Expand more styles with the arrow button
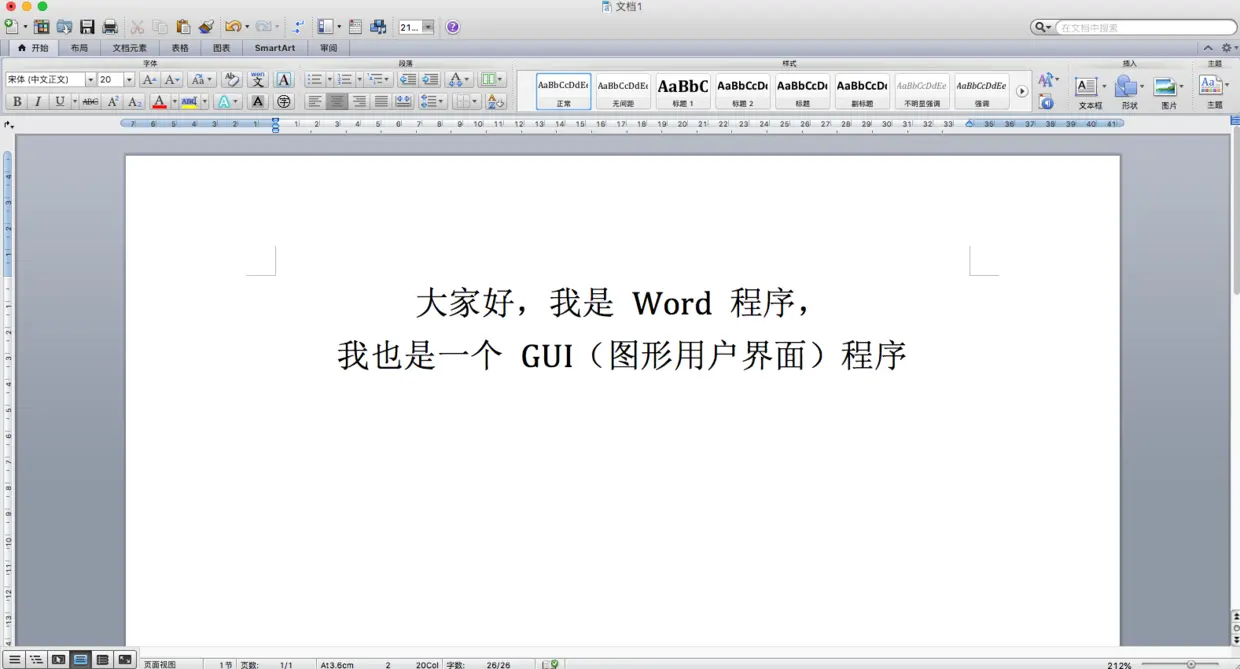The width and height of the screenshot is (1240, 669). (1022, 91)
